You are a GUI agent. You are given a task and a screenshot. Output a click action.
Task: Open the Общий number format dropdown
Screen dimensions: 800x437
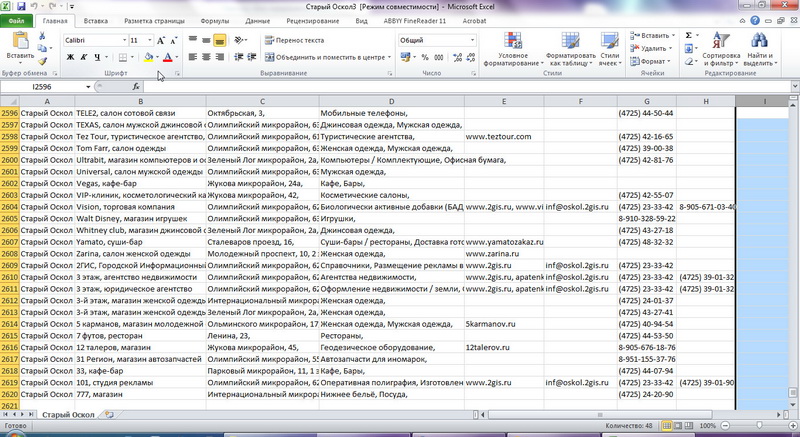point(472,40)
